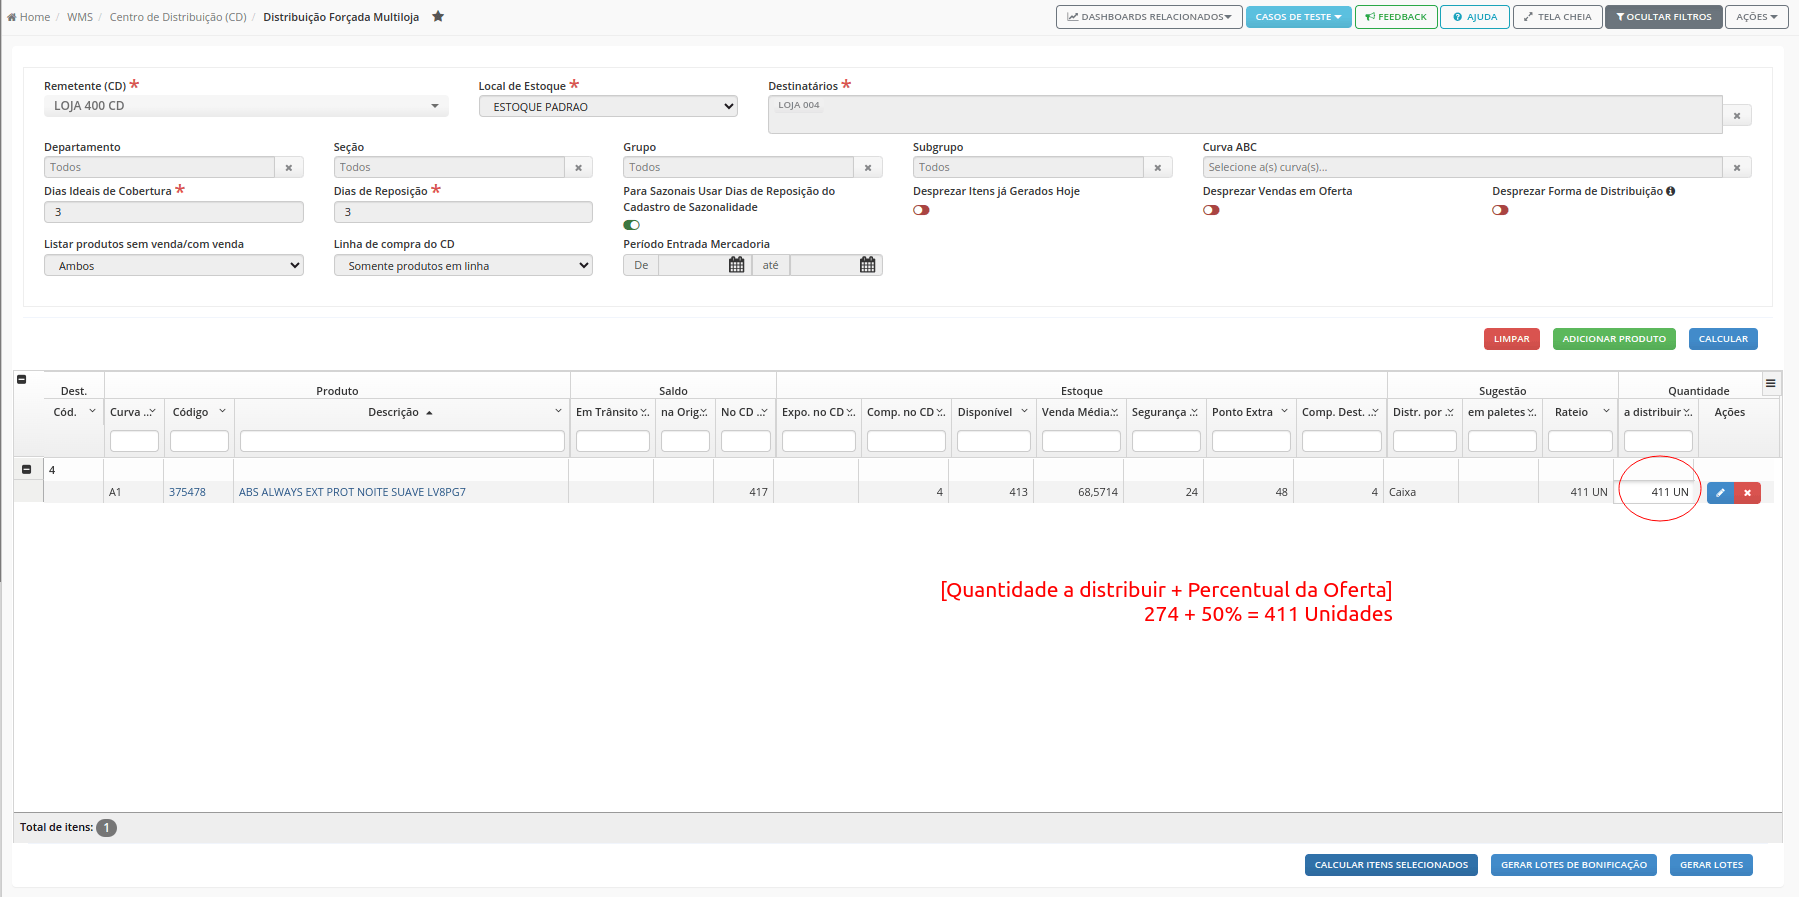
Task: Open the grid column menu icon
Action: 1770,383
